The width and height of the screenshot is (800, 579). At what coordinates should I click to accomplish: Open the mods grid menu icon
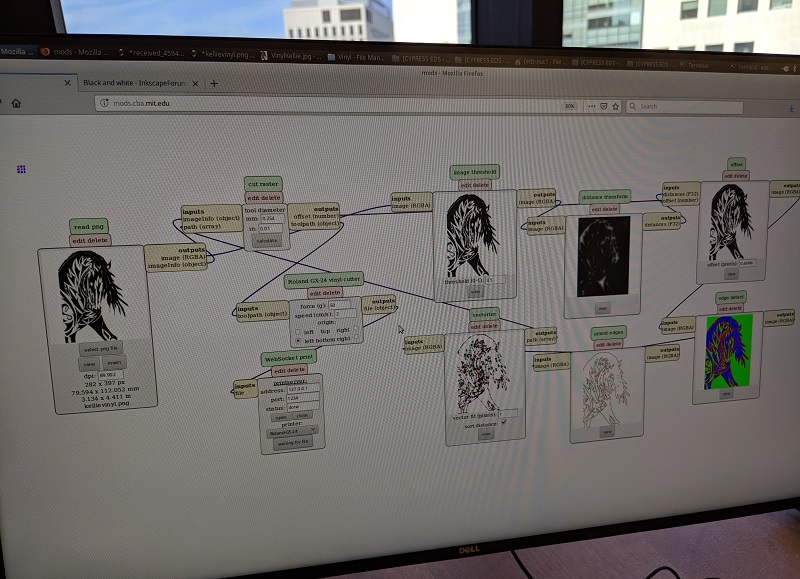click(x=21, y=169)
